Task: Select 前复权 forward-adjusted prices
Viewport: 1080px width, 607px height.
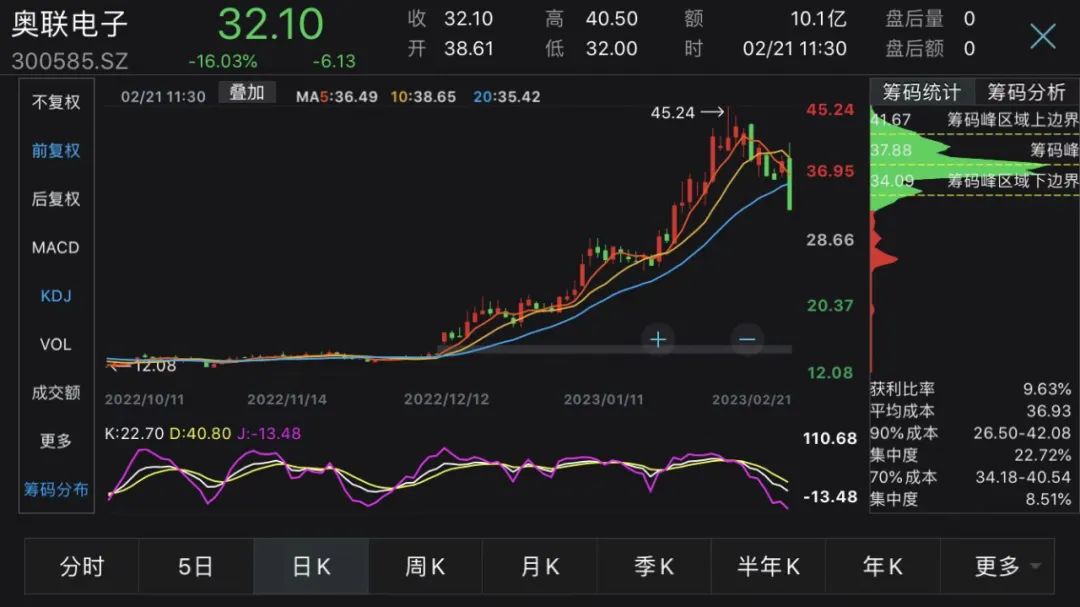Action: 54,150
